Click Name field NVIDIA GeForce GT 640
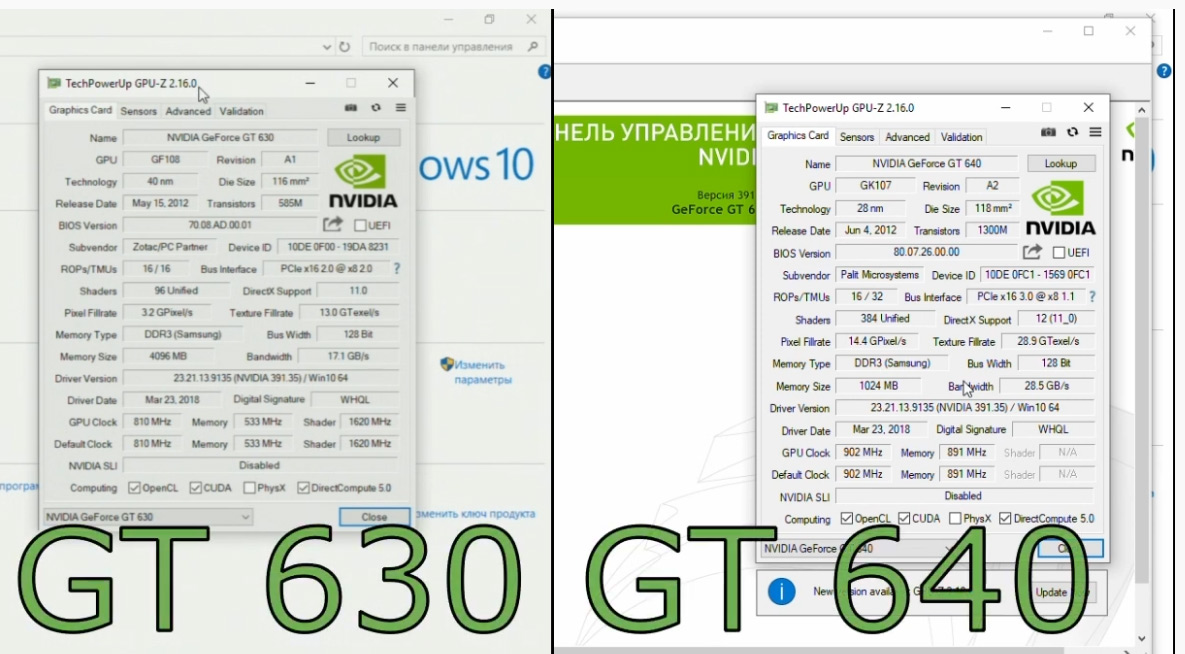 tap(927, 163)
